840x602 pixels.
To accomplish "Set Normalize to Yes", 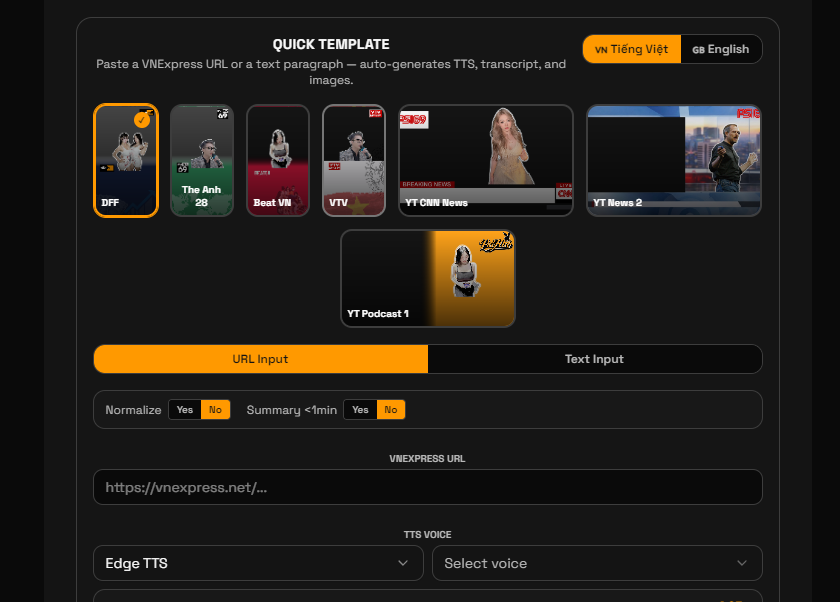I will point(185,410).
